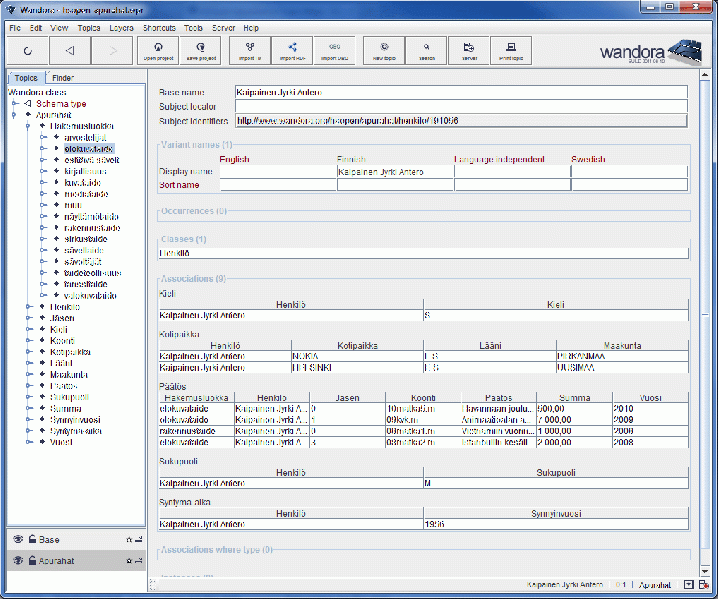718x599 pixels.
Task: Select rakennustaide in the topic tree
Action: pos(91,228)
